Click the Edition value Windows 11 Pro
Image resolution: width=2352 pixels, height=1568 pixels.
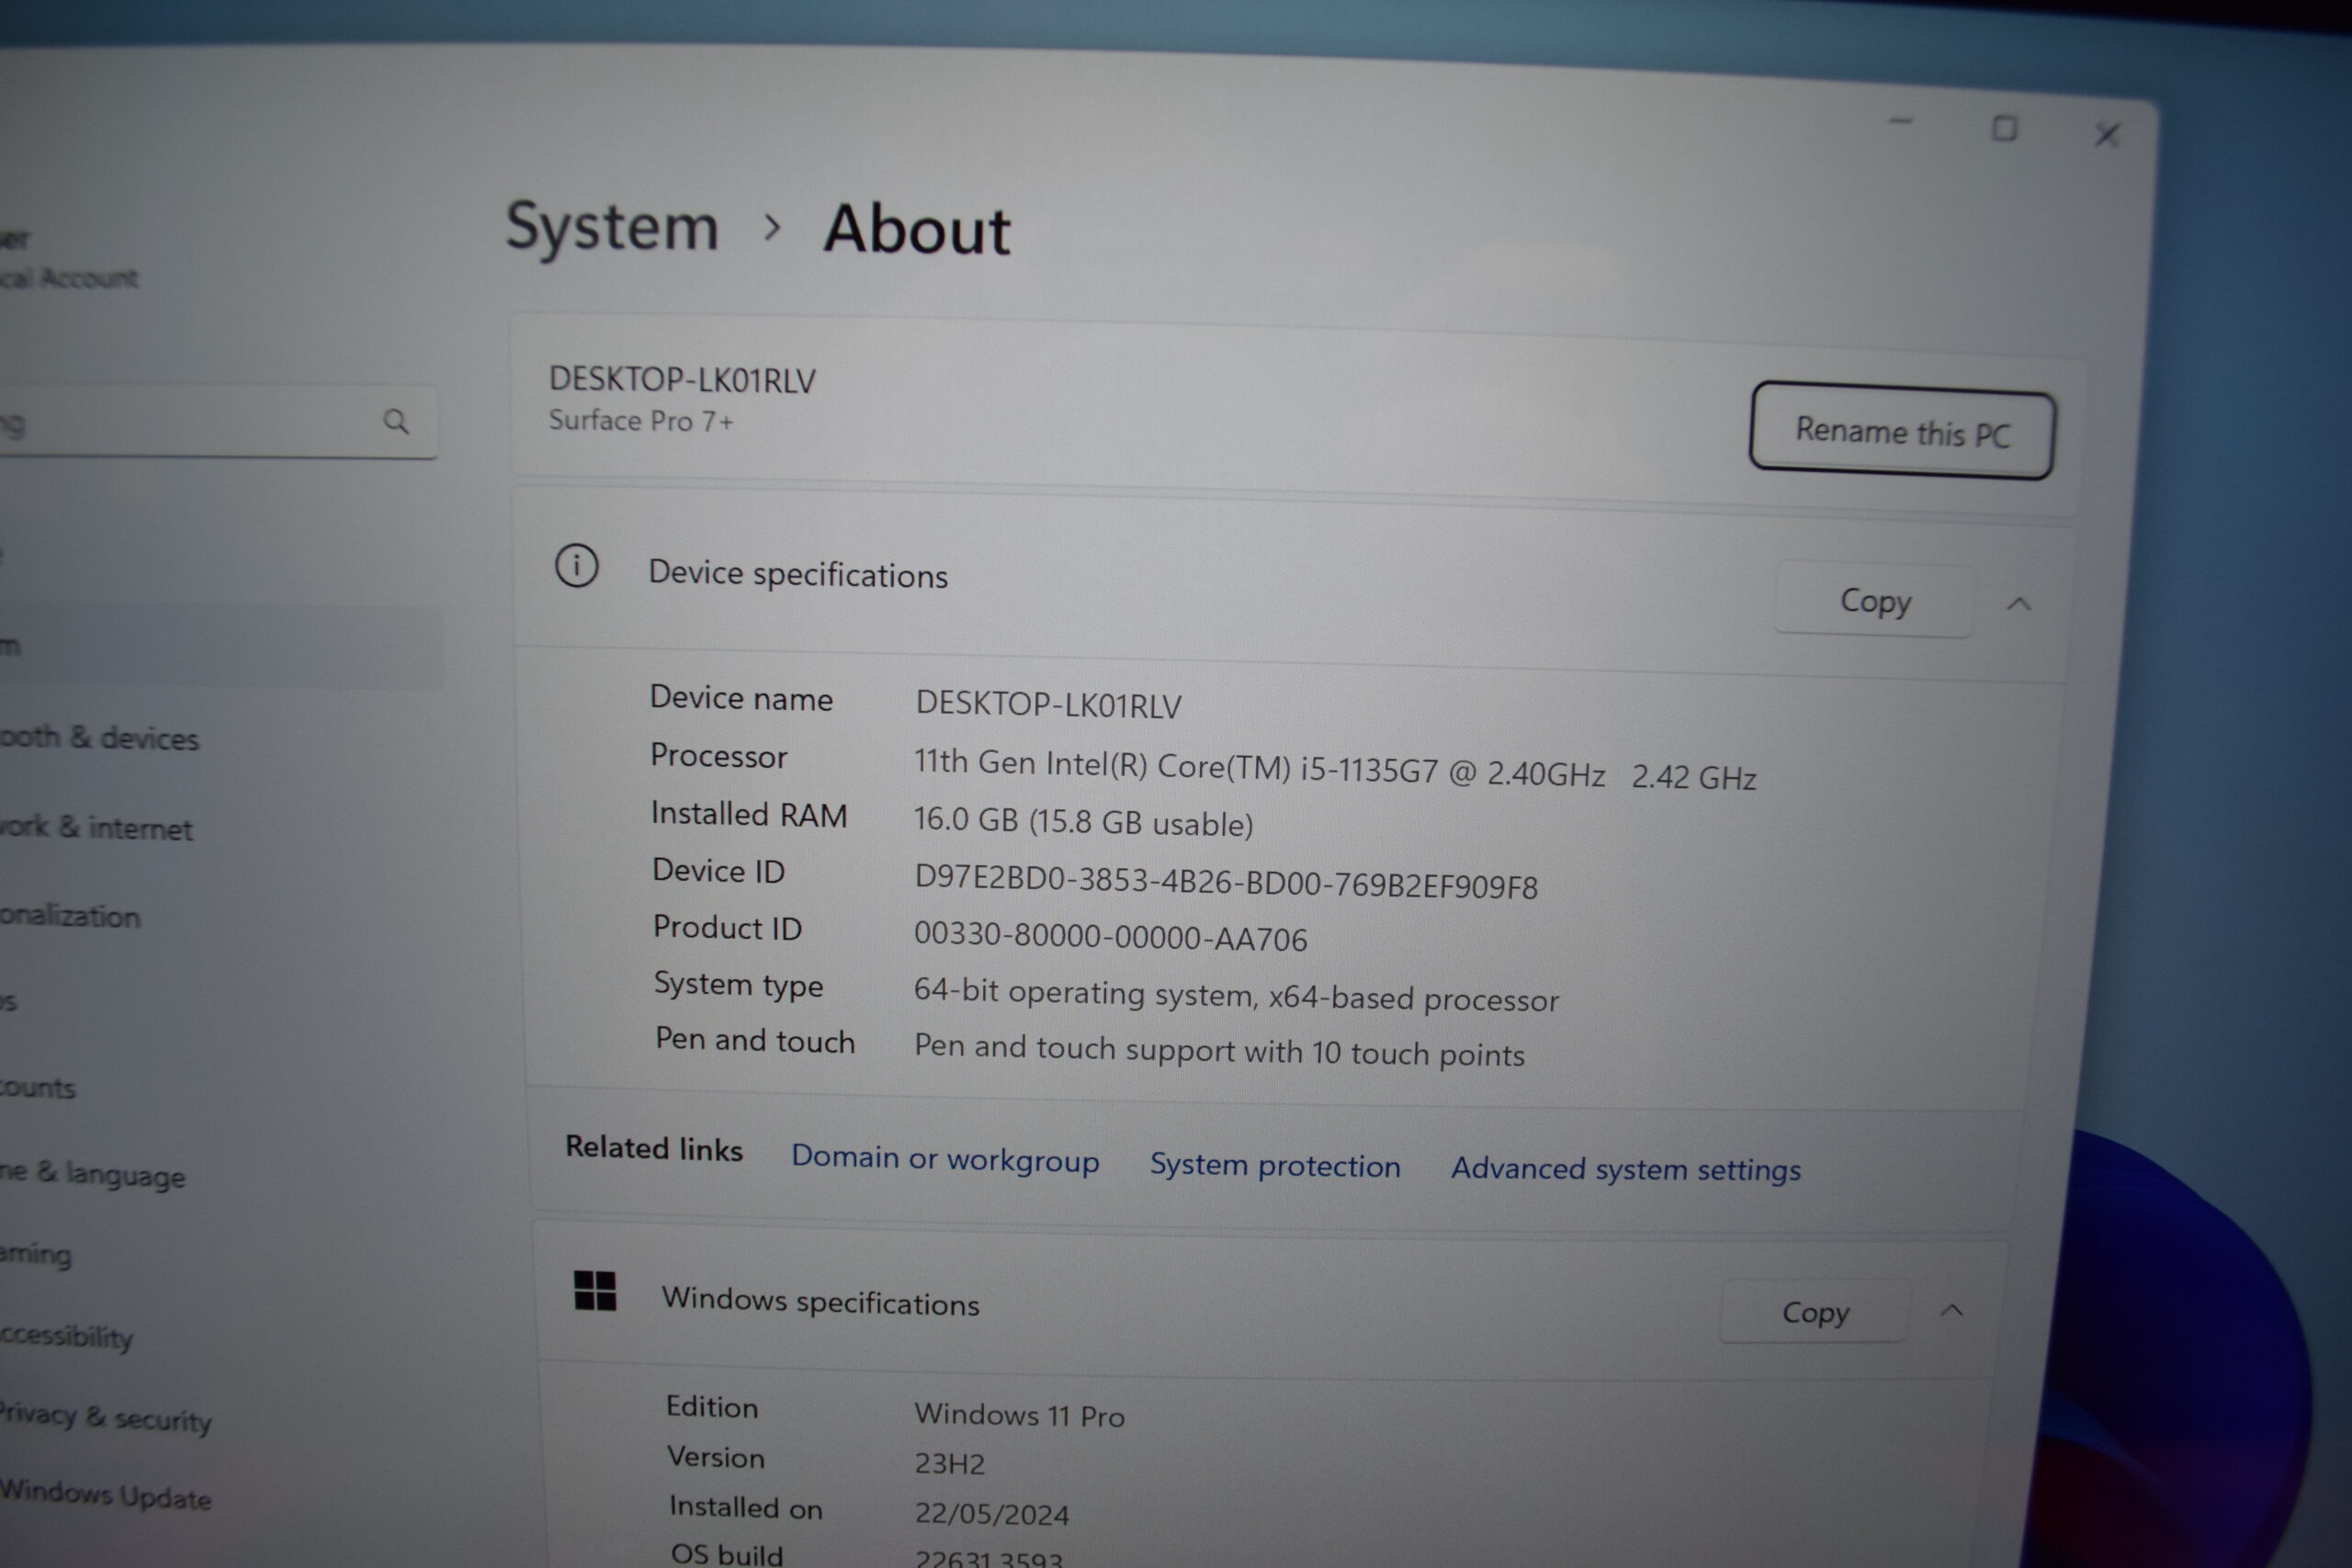1019,1415
